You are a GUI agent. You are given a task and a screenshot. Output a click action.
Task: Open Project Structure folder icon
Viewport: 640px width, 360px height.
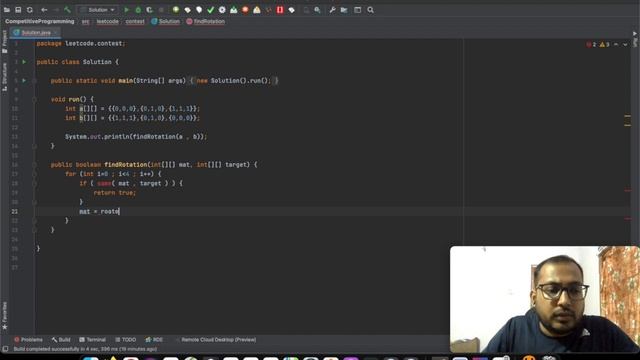[344, 10]
